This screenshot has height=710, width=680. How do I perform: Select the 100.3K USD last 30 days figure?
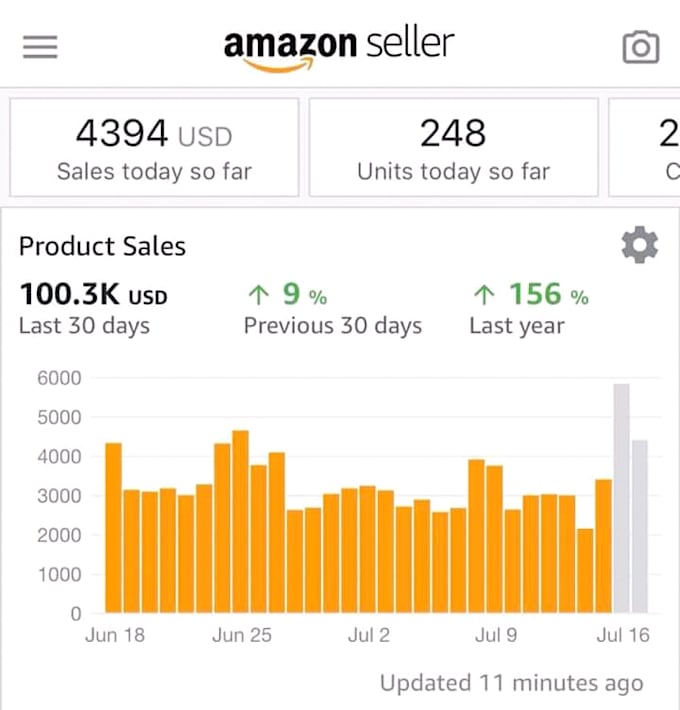click(x=93, y=296)
